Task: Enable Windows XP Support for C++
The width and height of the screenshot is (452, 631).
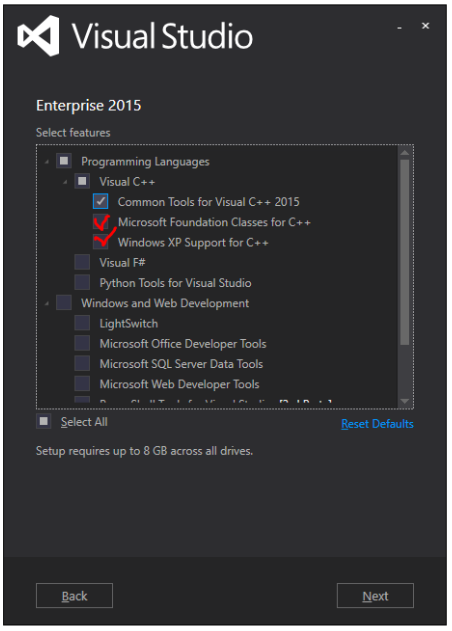Action: click(x=100, y=242)
